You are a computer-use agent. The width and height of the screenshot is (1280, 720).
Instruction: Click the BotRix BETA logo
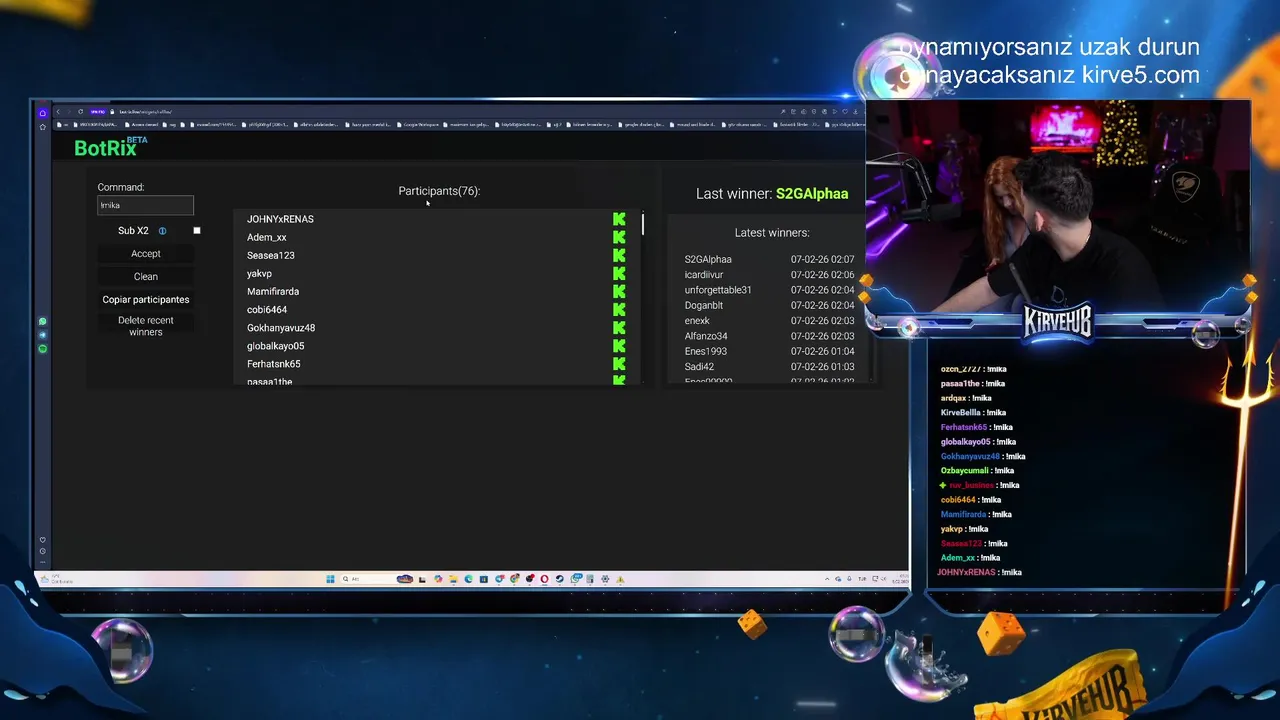pyautogui.click(x=110, y=147)
